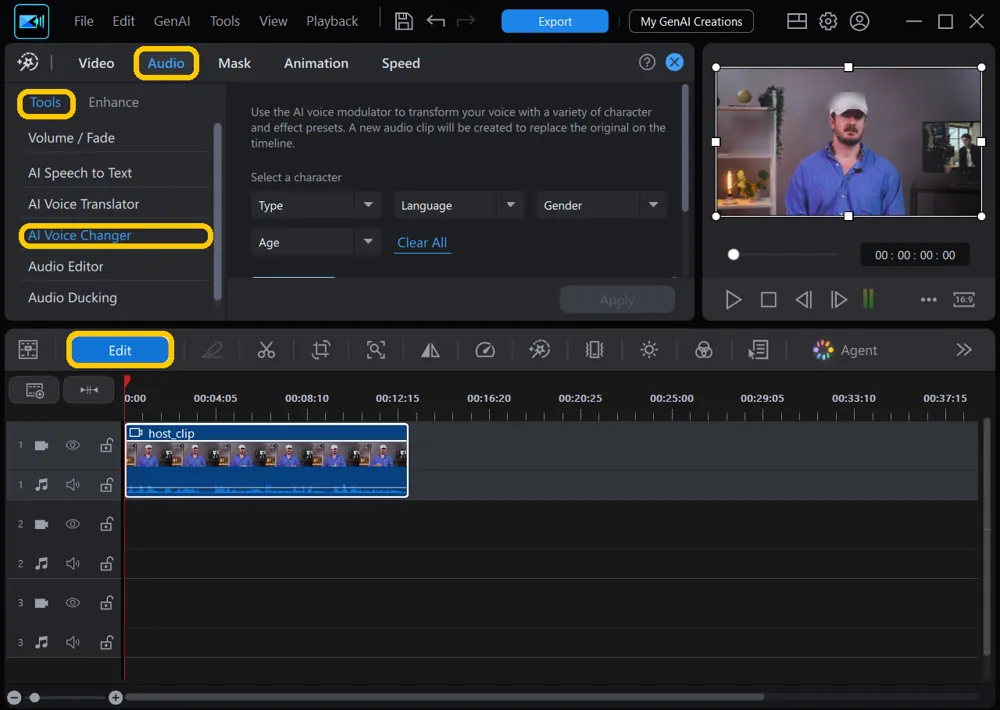This screenshot has width=1000, height=710.
Task: Lock audio track 2
Action: pyautogui.click(x=107, y=563)
